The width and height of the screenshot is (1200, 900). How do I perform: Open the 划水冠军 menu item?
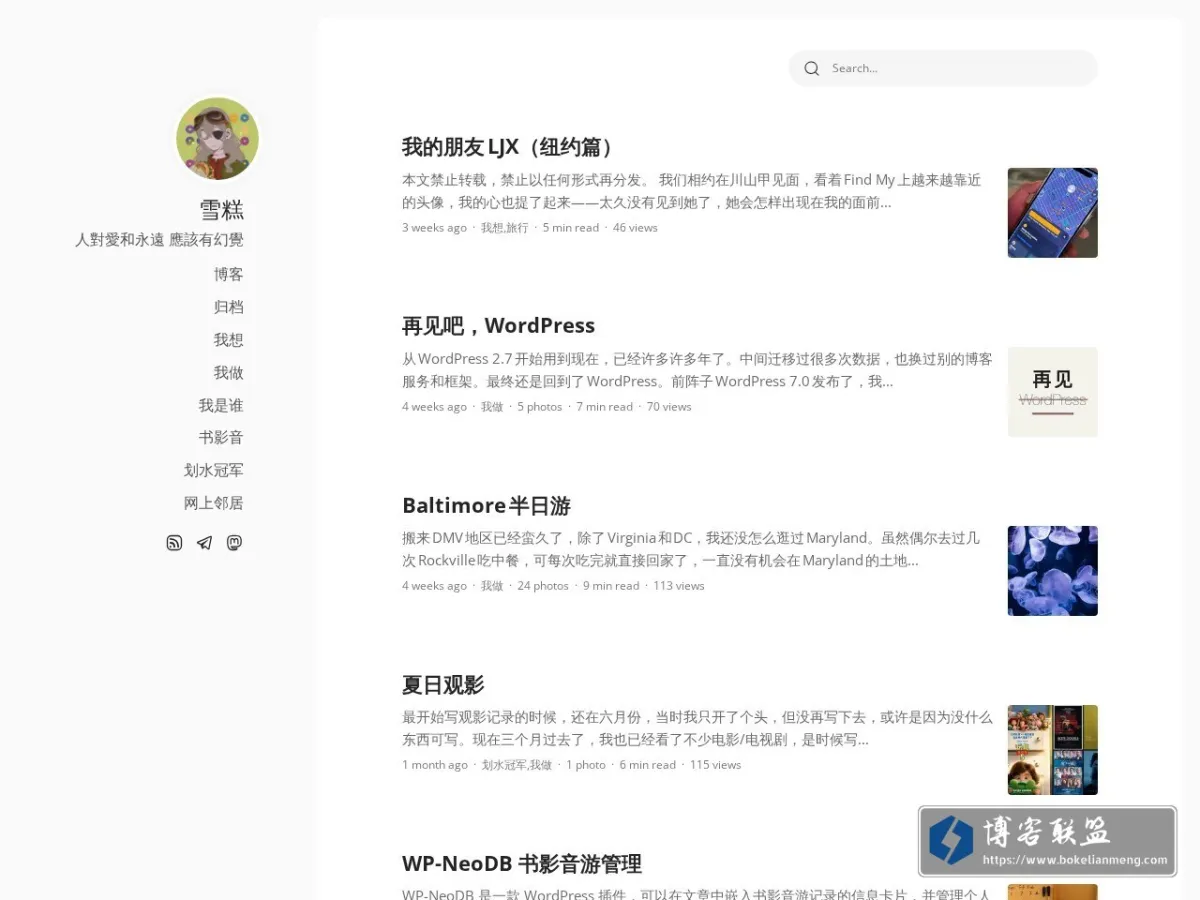pyautogui.click(x=214, y=470)
